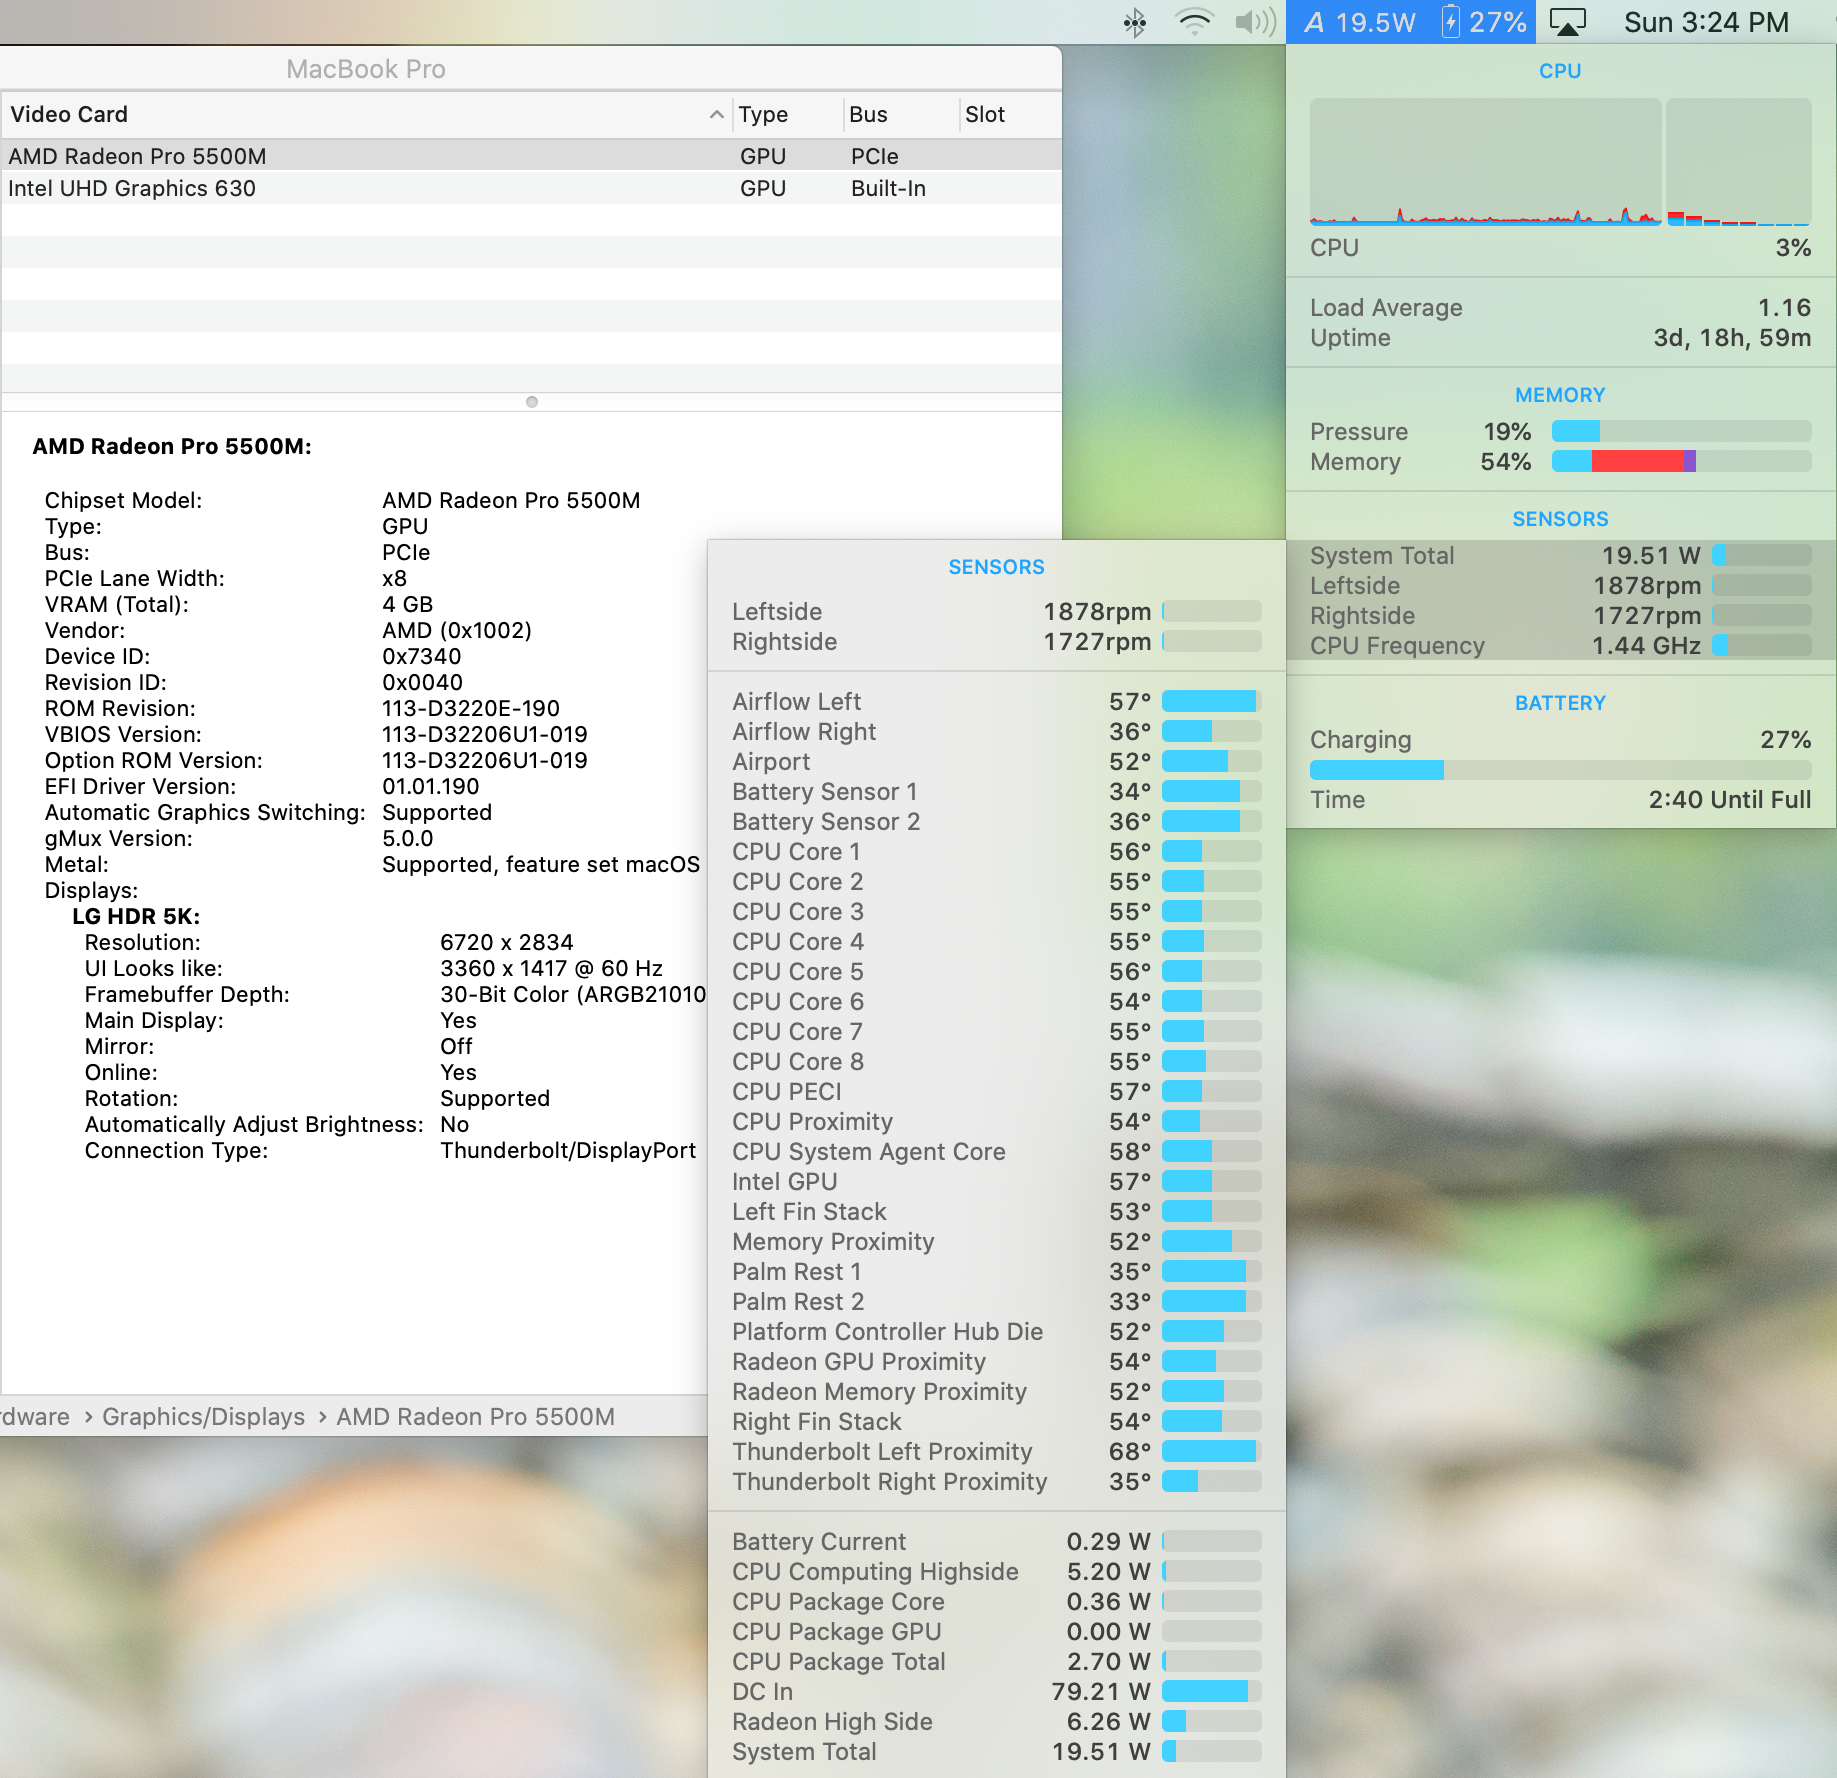
Task: Click the LG HDR 5K display heading
Action: (136, 916)
